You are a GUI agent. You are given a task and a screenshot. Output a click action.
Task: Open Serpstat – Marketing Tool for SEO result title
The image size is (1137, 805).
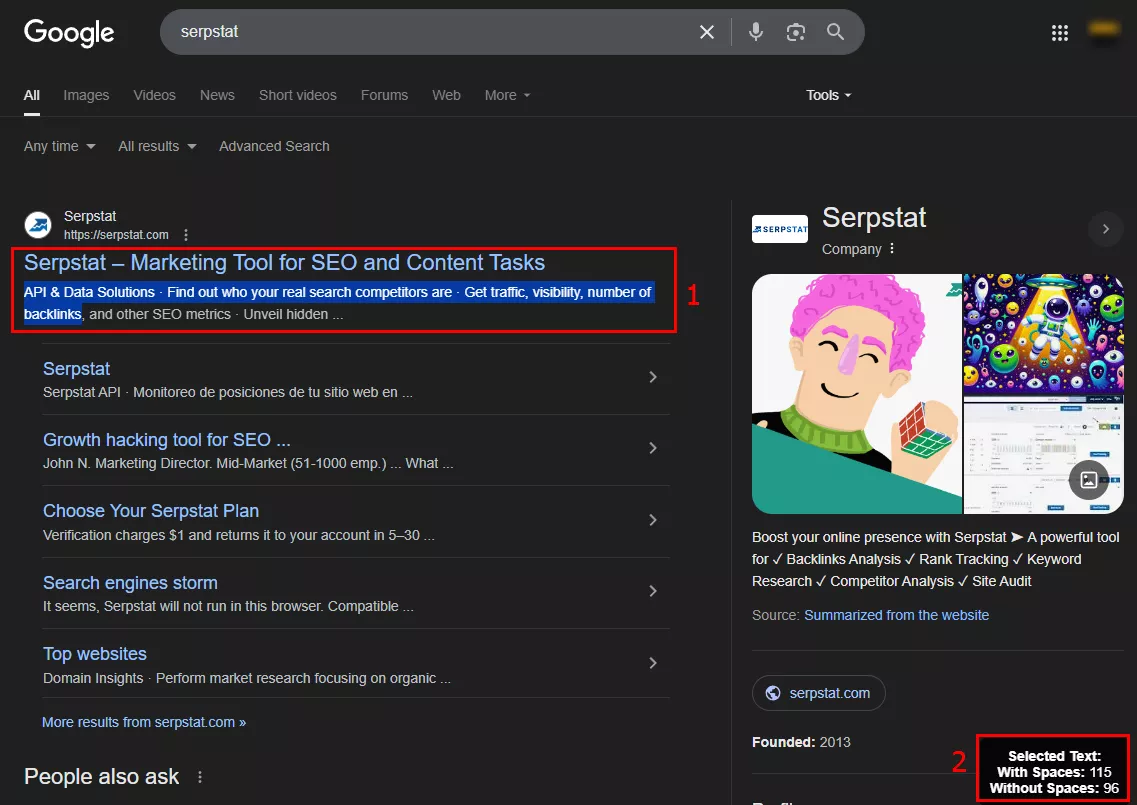(284, 263)
